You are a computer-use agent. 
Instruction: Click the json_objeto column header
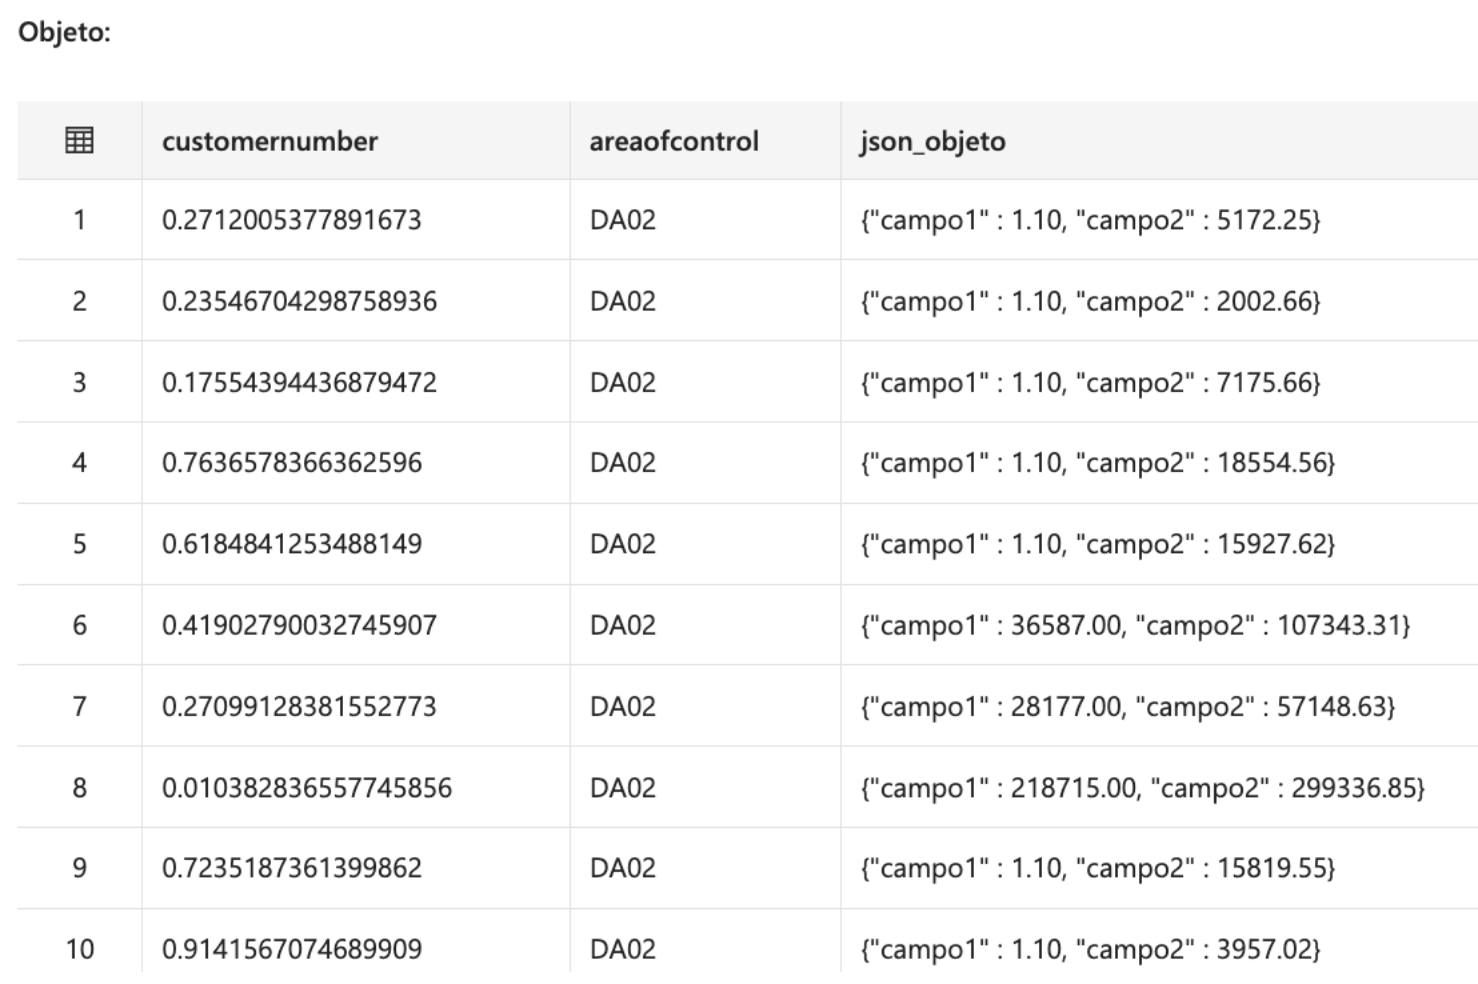[x=932, y=141]
